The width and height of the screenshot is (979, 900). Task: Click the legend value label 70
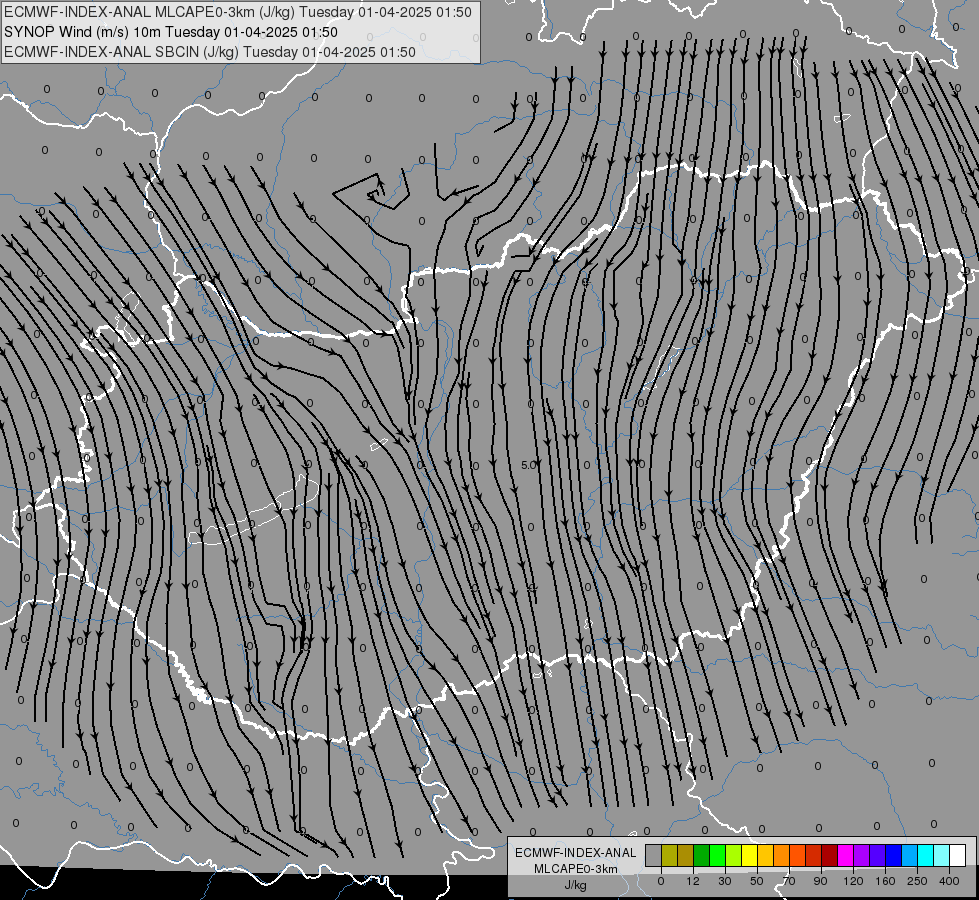[x=789, y=881]
